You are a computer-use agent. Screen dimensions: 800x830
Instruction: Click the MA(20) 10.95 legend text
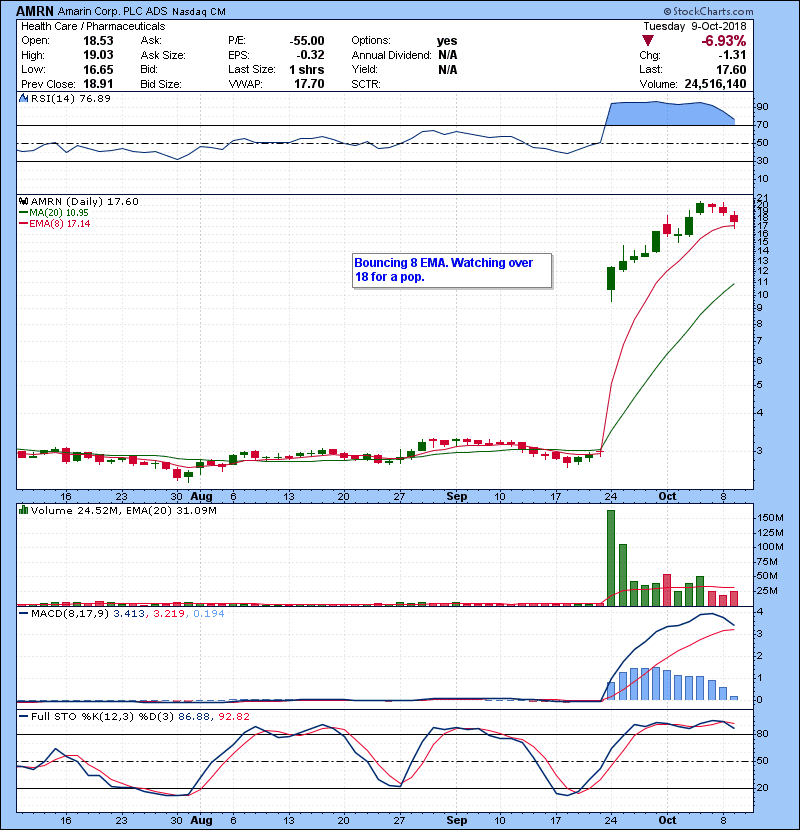click(59, 212)
